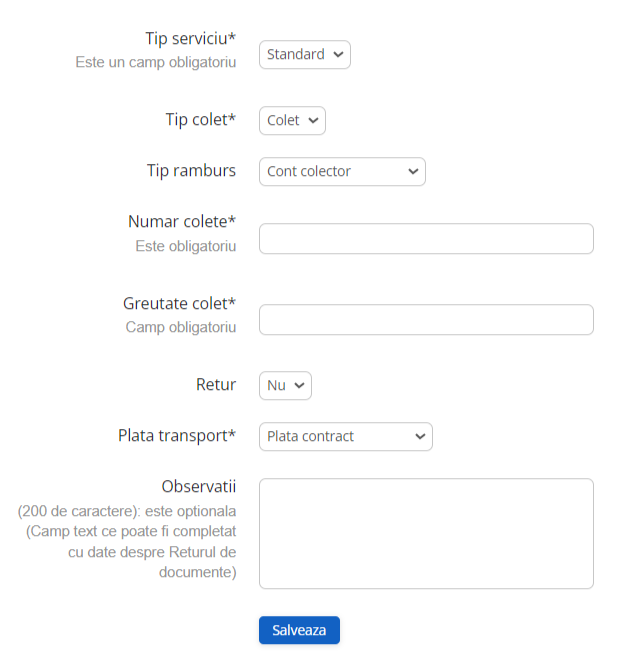Open the Cont colector ramburs dropdown
635x672 pixels.
point(342,172)
